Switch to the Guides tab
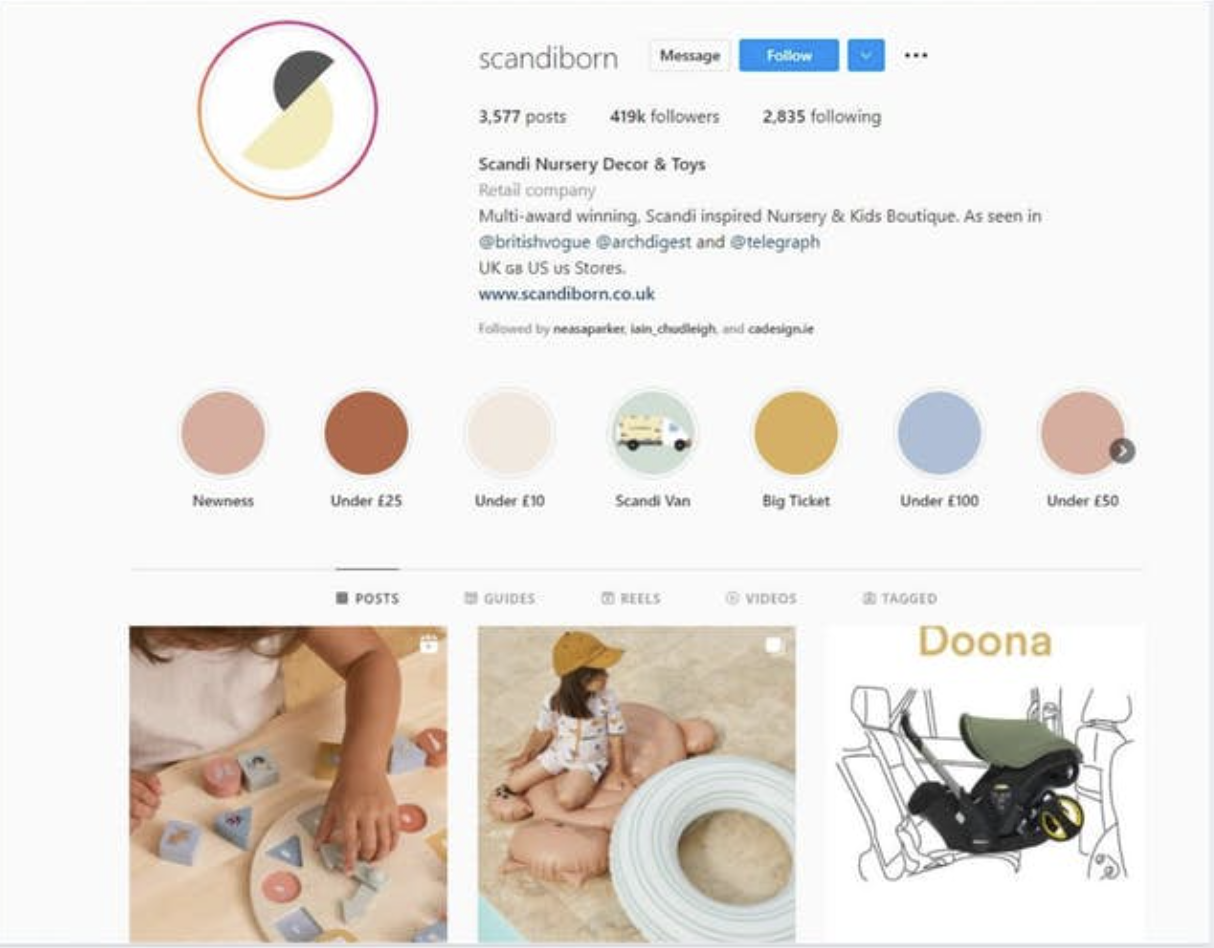Viewport: 1214px width, 948px height. (x=500, y=598)
